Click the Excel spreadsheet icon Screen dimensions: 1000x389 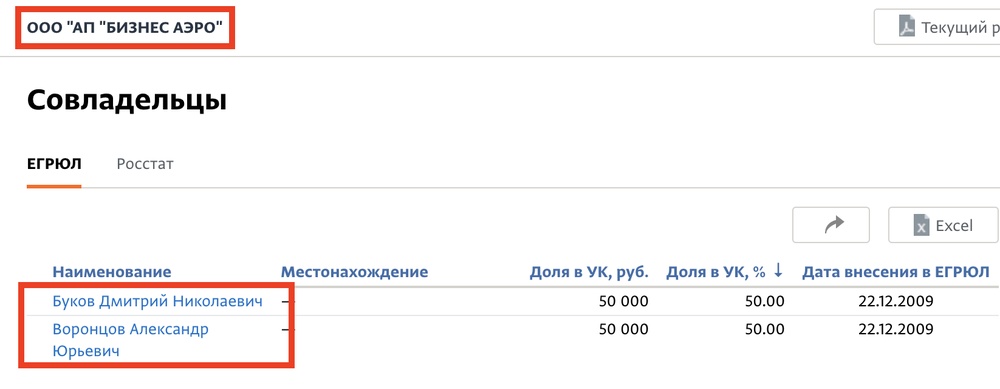[920, 226]
